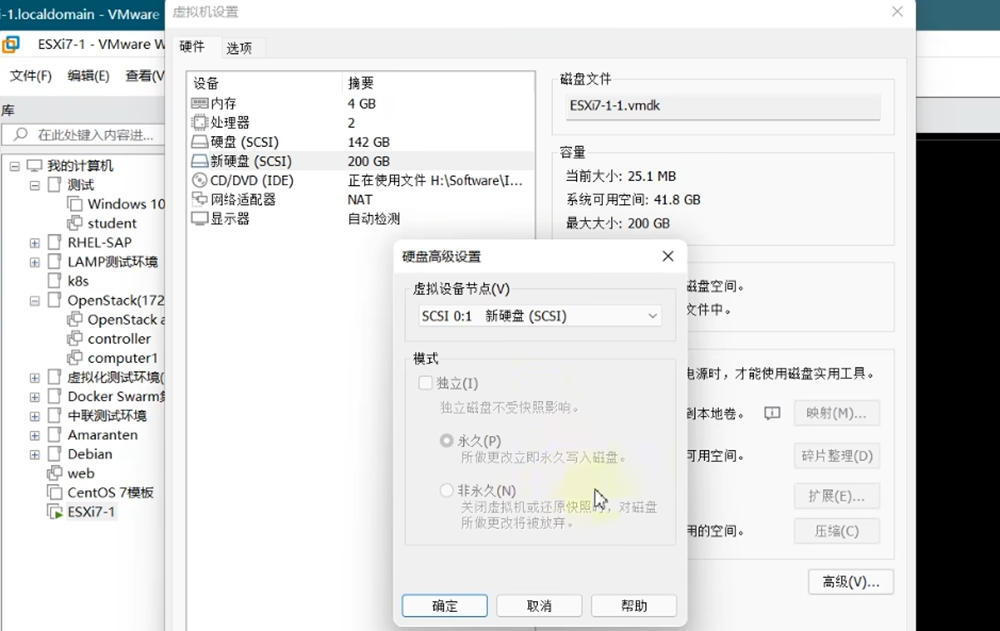The image size is (1000, 631).
Task: Click the network adapter (网络适配器) icon
Action: point(200,199)
